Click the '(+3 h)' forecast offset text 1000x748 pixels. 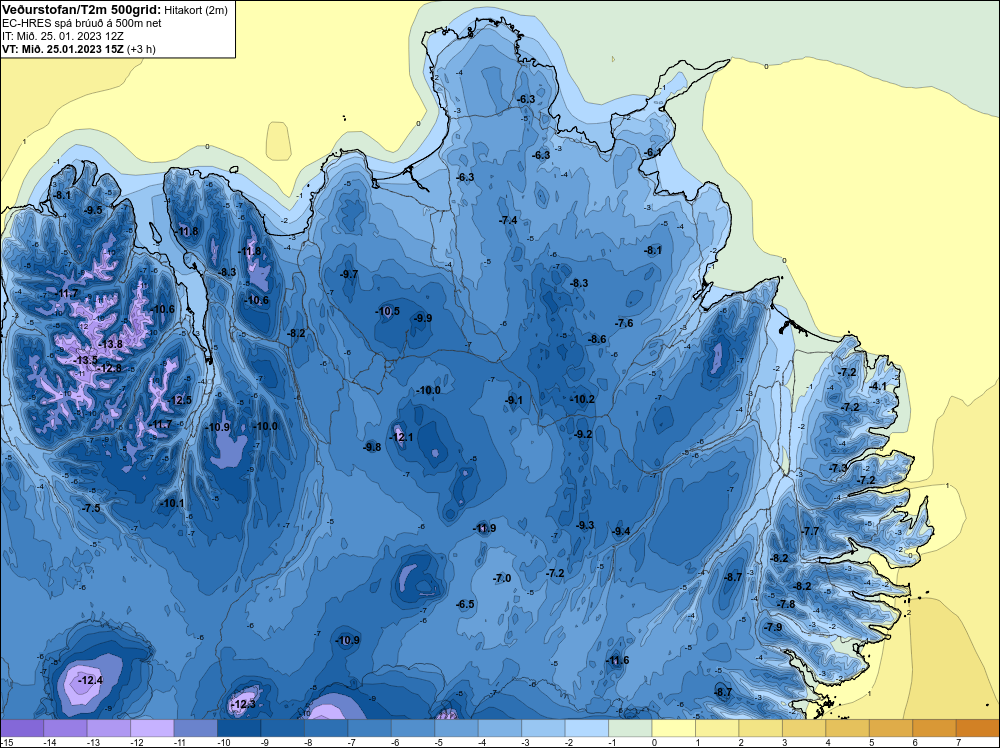click(x=141, y=49)
